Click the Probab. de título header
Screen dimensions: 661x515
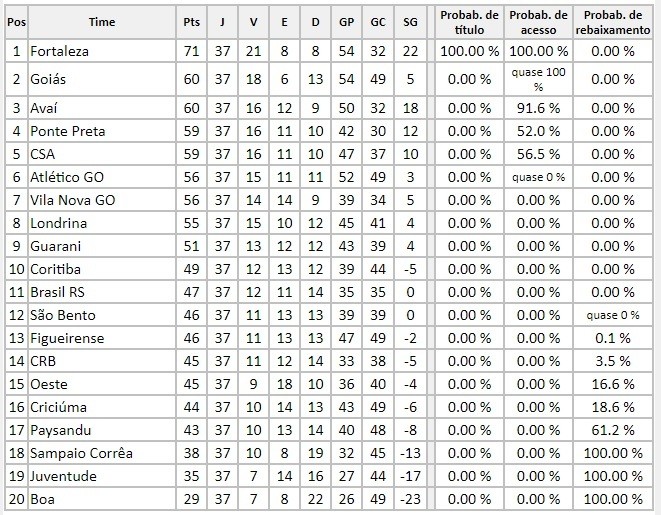pyautogui.click(x=469, y=22)
